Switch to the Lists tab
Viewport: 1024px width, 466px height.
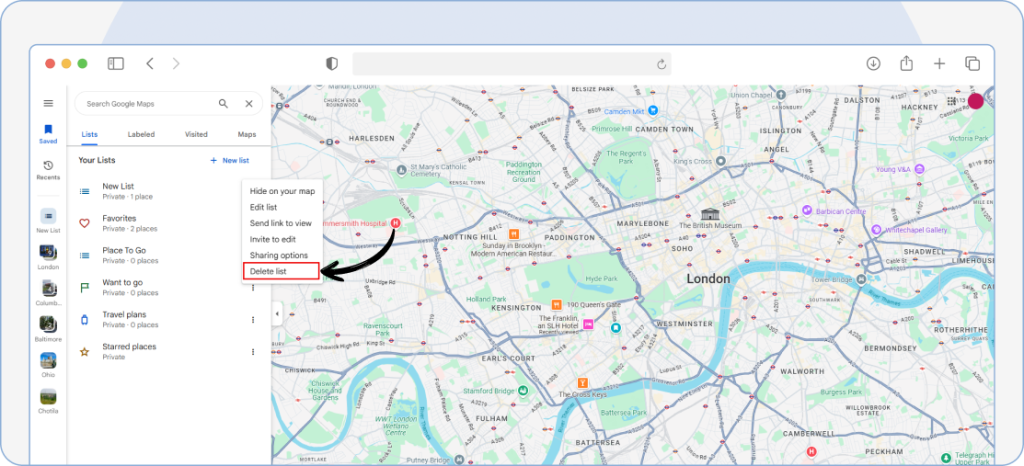(x=89, y=134)
